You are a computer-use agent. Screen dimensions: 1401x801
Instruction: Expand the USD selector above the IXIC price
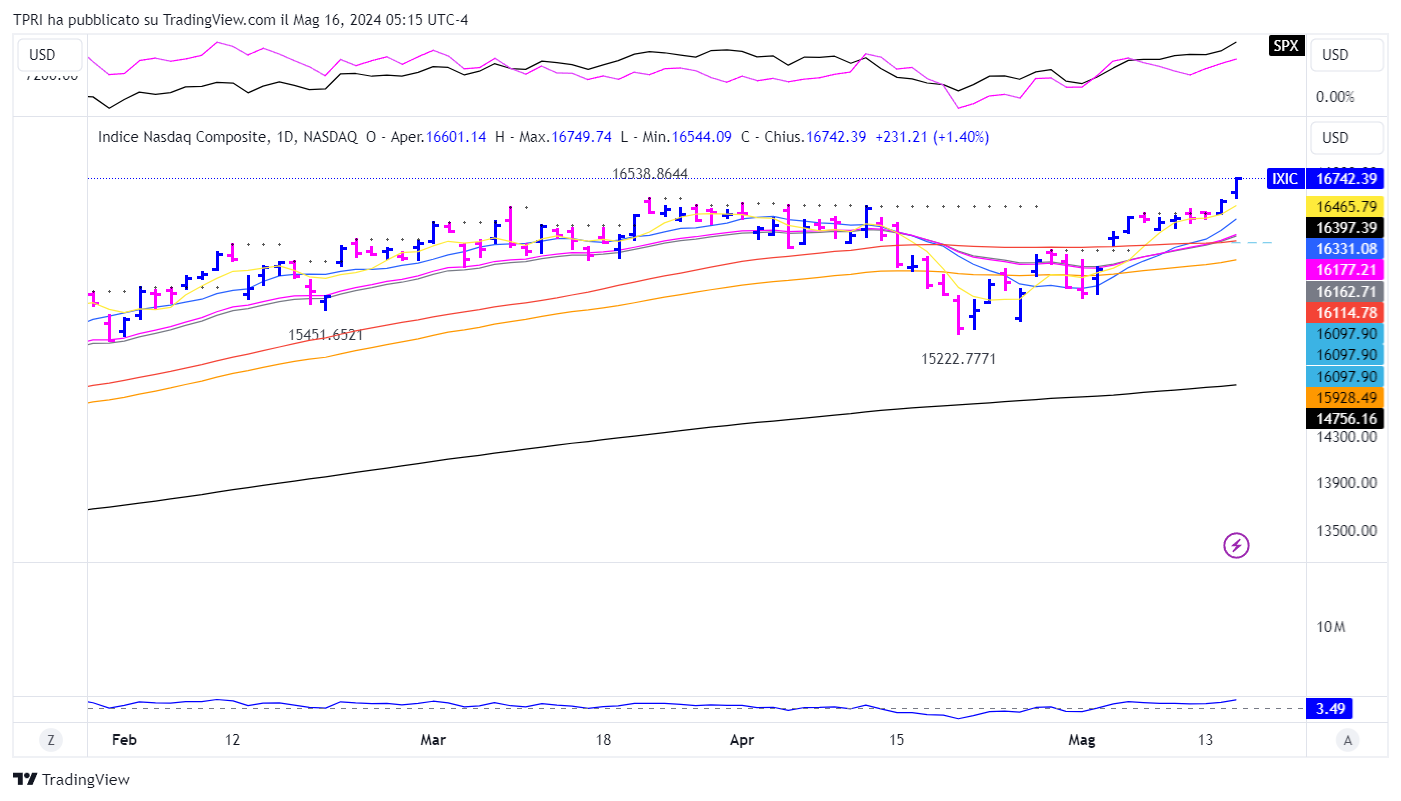[1346, 138]
